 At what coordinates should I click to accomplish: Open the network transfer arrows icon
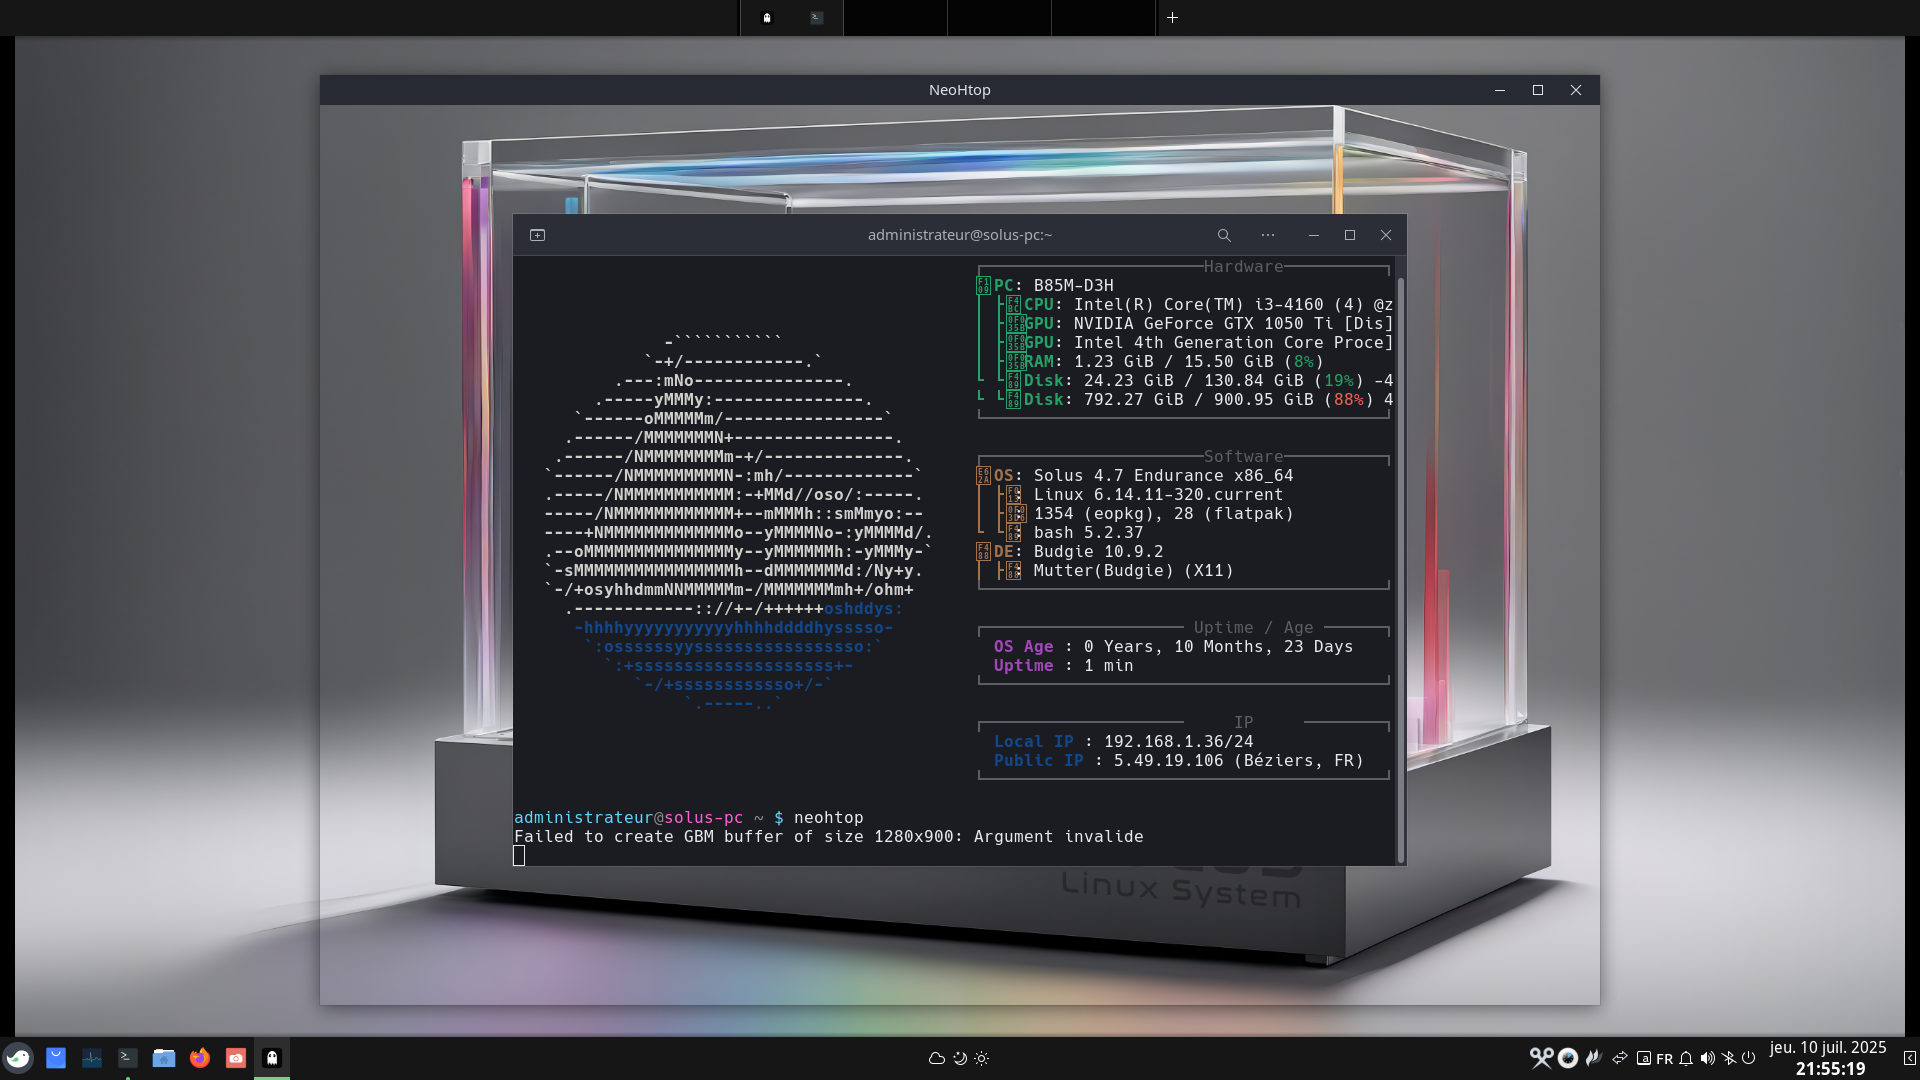point(1620,1058)
